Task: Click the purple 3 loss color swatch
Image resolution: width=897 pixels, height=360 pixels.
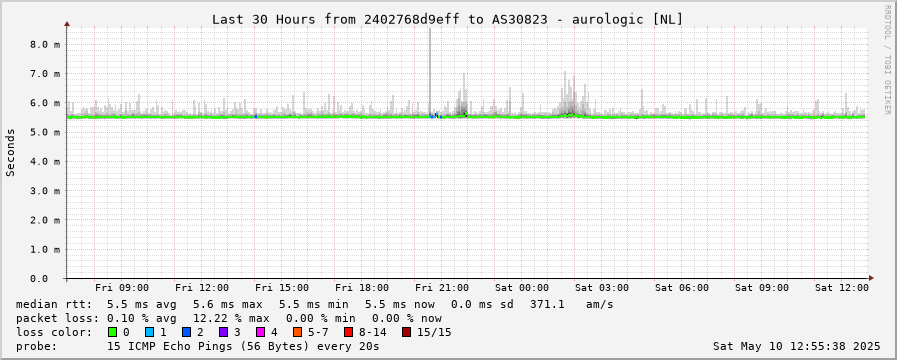Action: click(223, 332)
